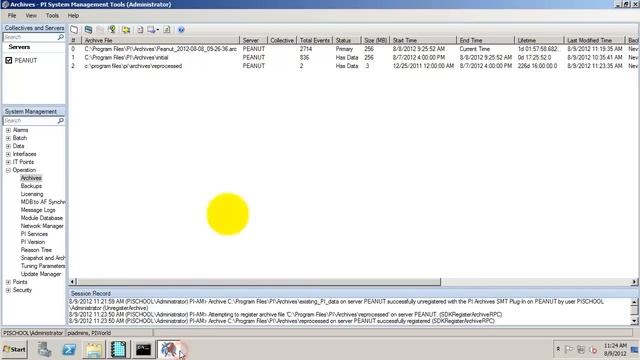
Task: Sort by Size (MB) column header
Action: 376,40
